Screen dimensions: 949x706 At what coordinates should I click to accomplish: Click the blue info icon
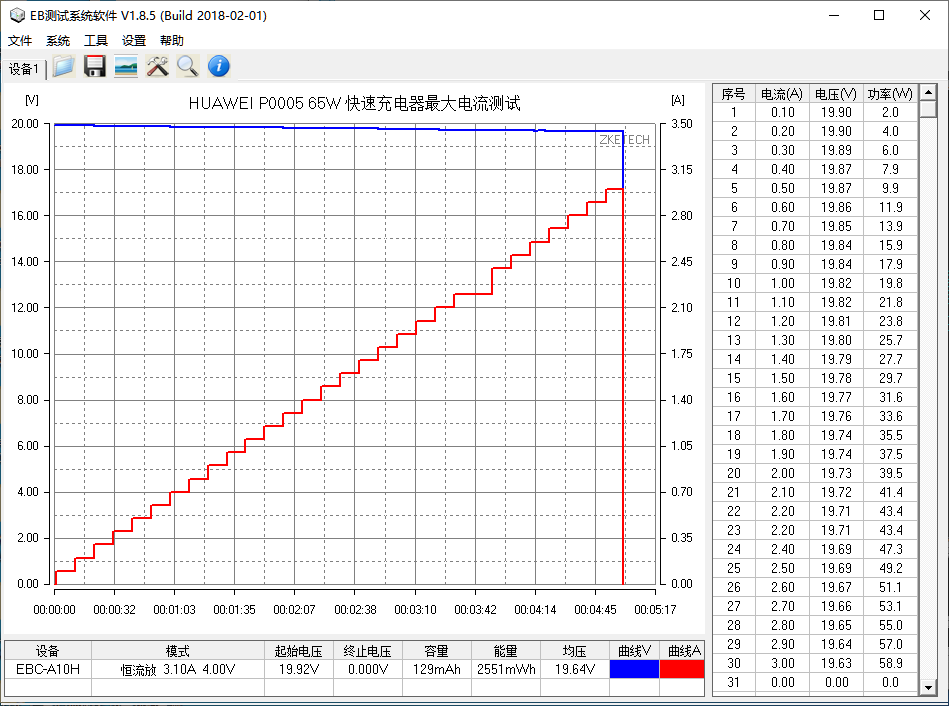tap(218, 67)
